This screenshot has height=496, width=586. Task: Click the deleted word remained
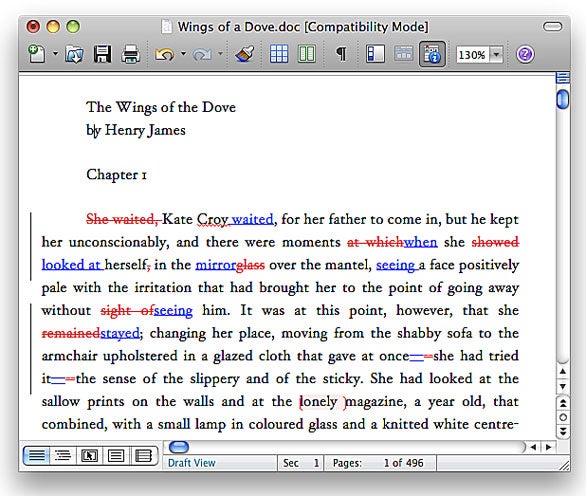point(71,333)
